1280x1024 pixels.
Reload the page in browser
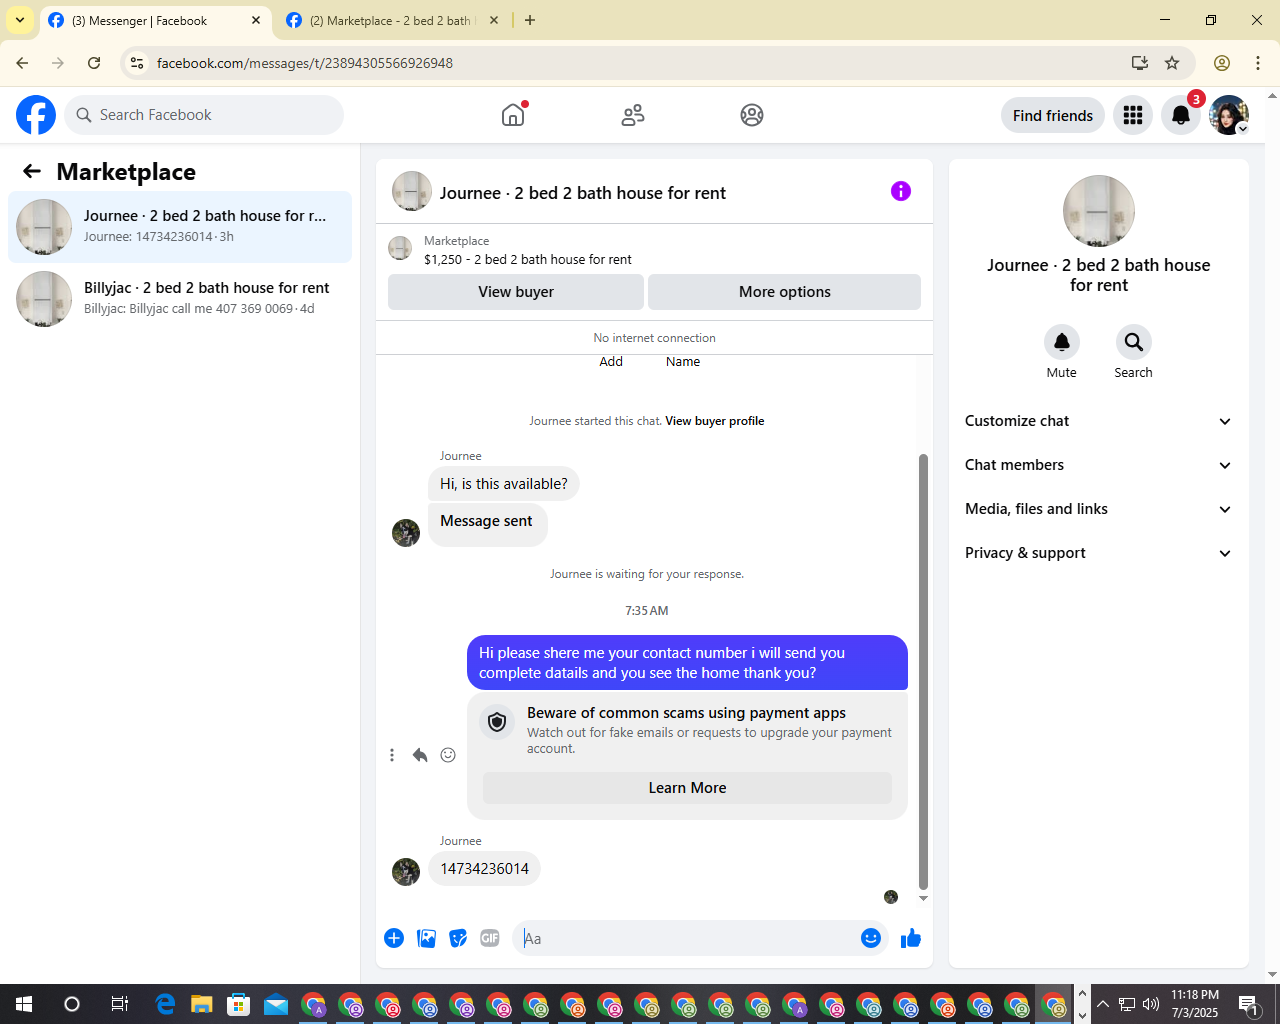point(94,63)
